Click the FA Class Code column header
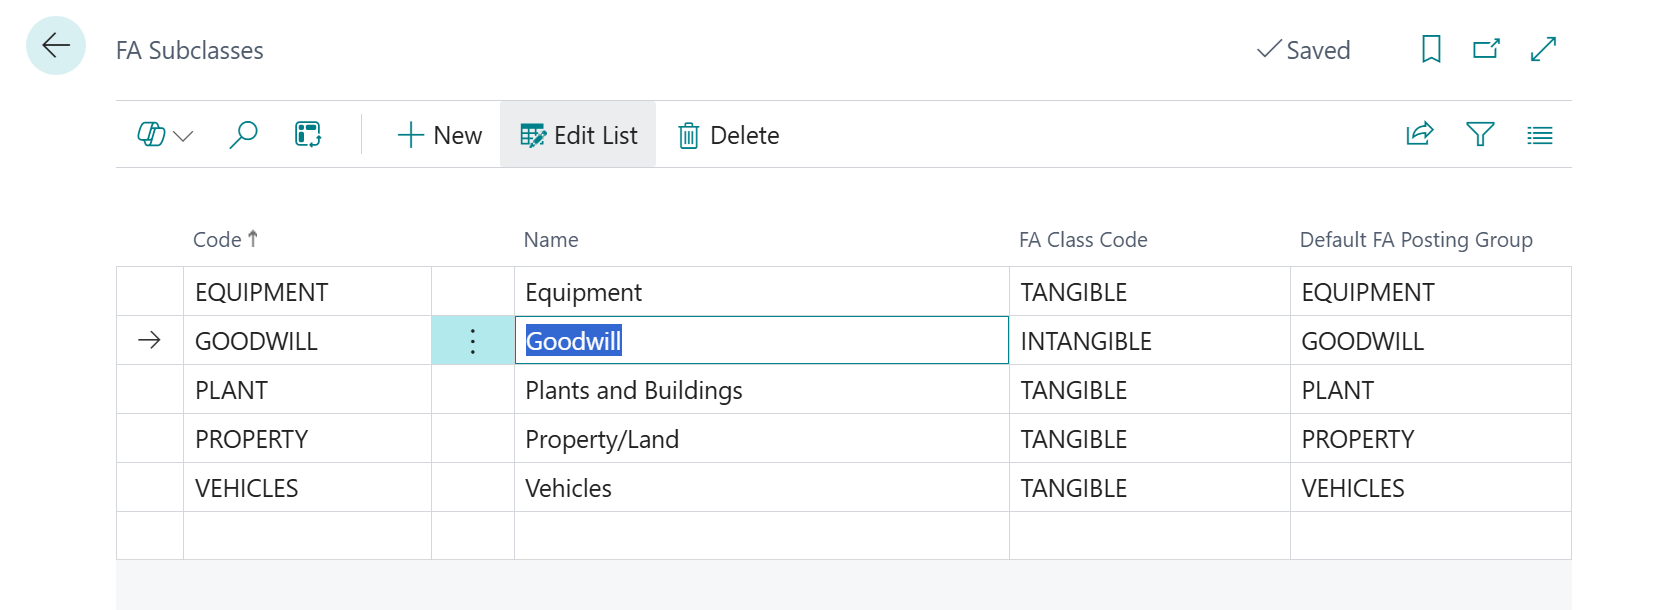The width and height of the screenshot is (1670, 610). point(1083,240)
